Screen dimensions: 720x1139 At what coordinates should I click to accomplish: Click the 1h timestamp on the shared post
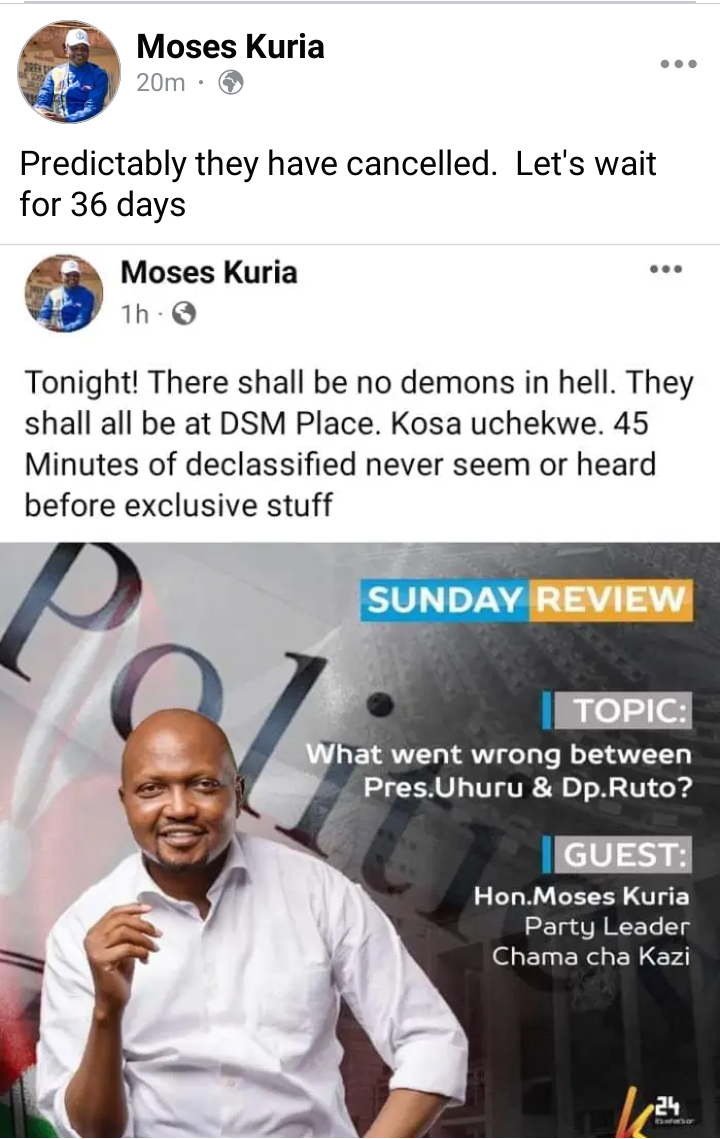(x=134, y=314)
